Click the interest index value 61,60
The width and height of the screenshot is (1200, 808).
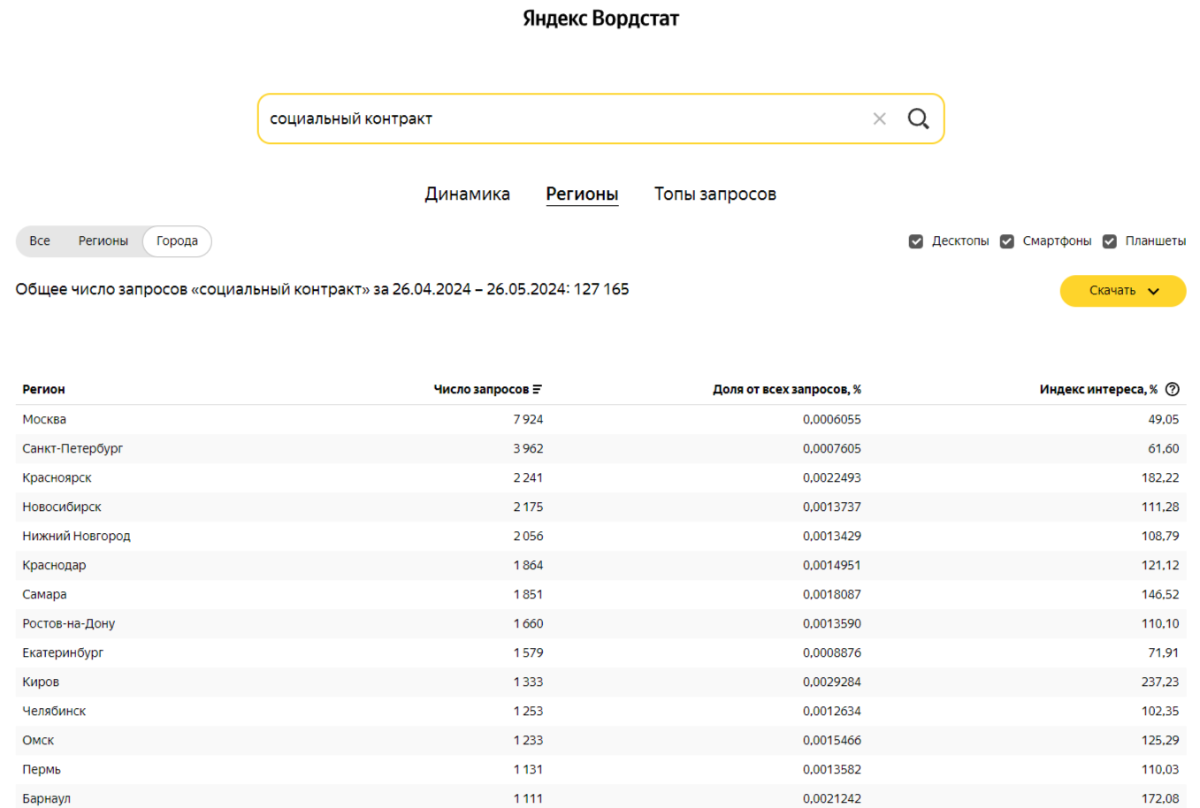(x=1164, y=449)
